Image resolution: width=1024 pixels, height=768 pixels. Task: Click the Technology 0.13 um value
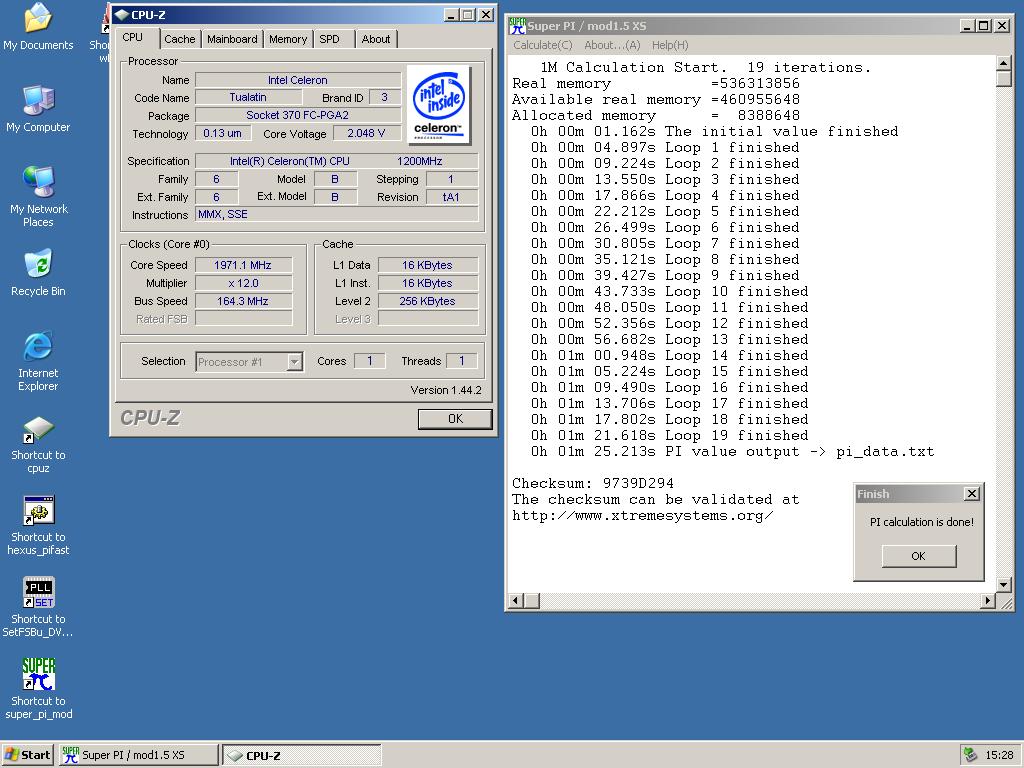pos(223,133)
